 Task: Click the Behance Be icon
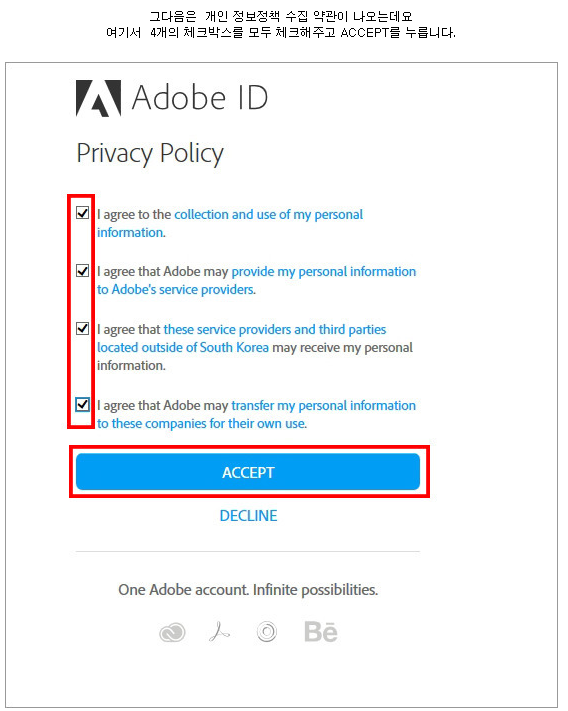(321, 632)
